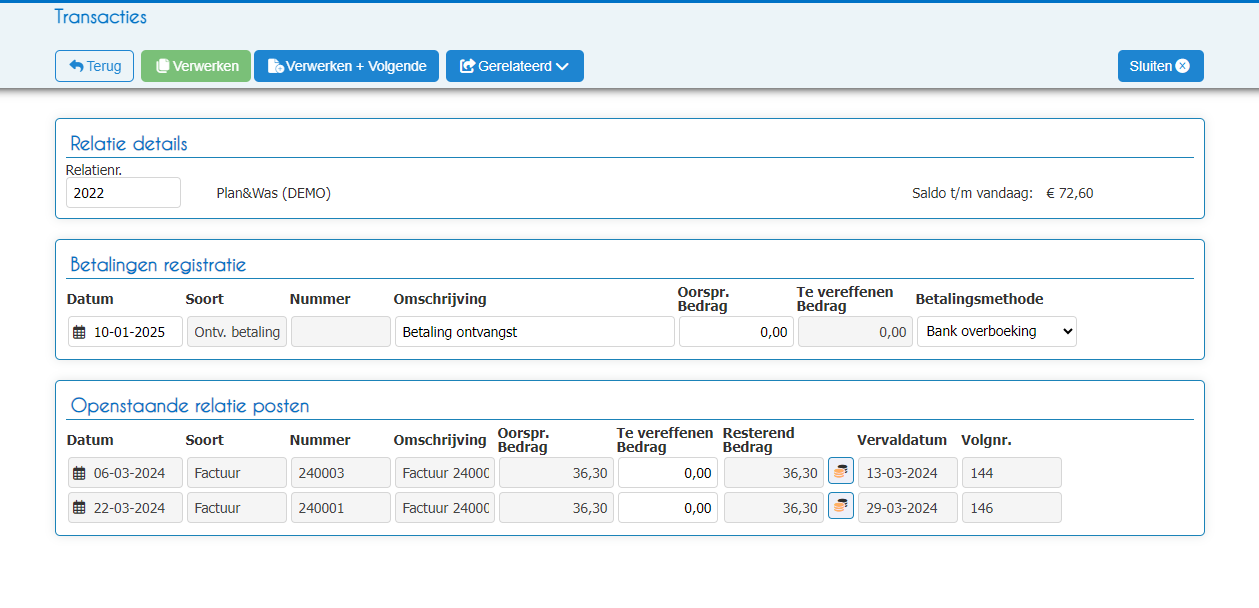1259x608 pixels.
Task: Click the Volgnr. field showing 146
Action: (x=1012, y=508)
